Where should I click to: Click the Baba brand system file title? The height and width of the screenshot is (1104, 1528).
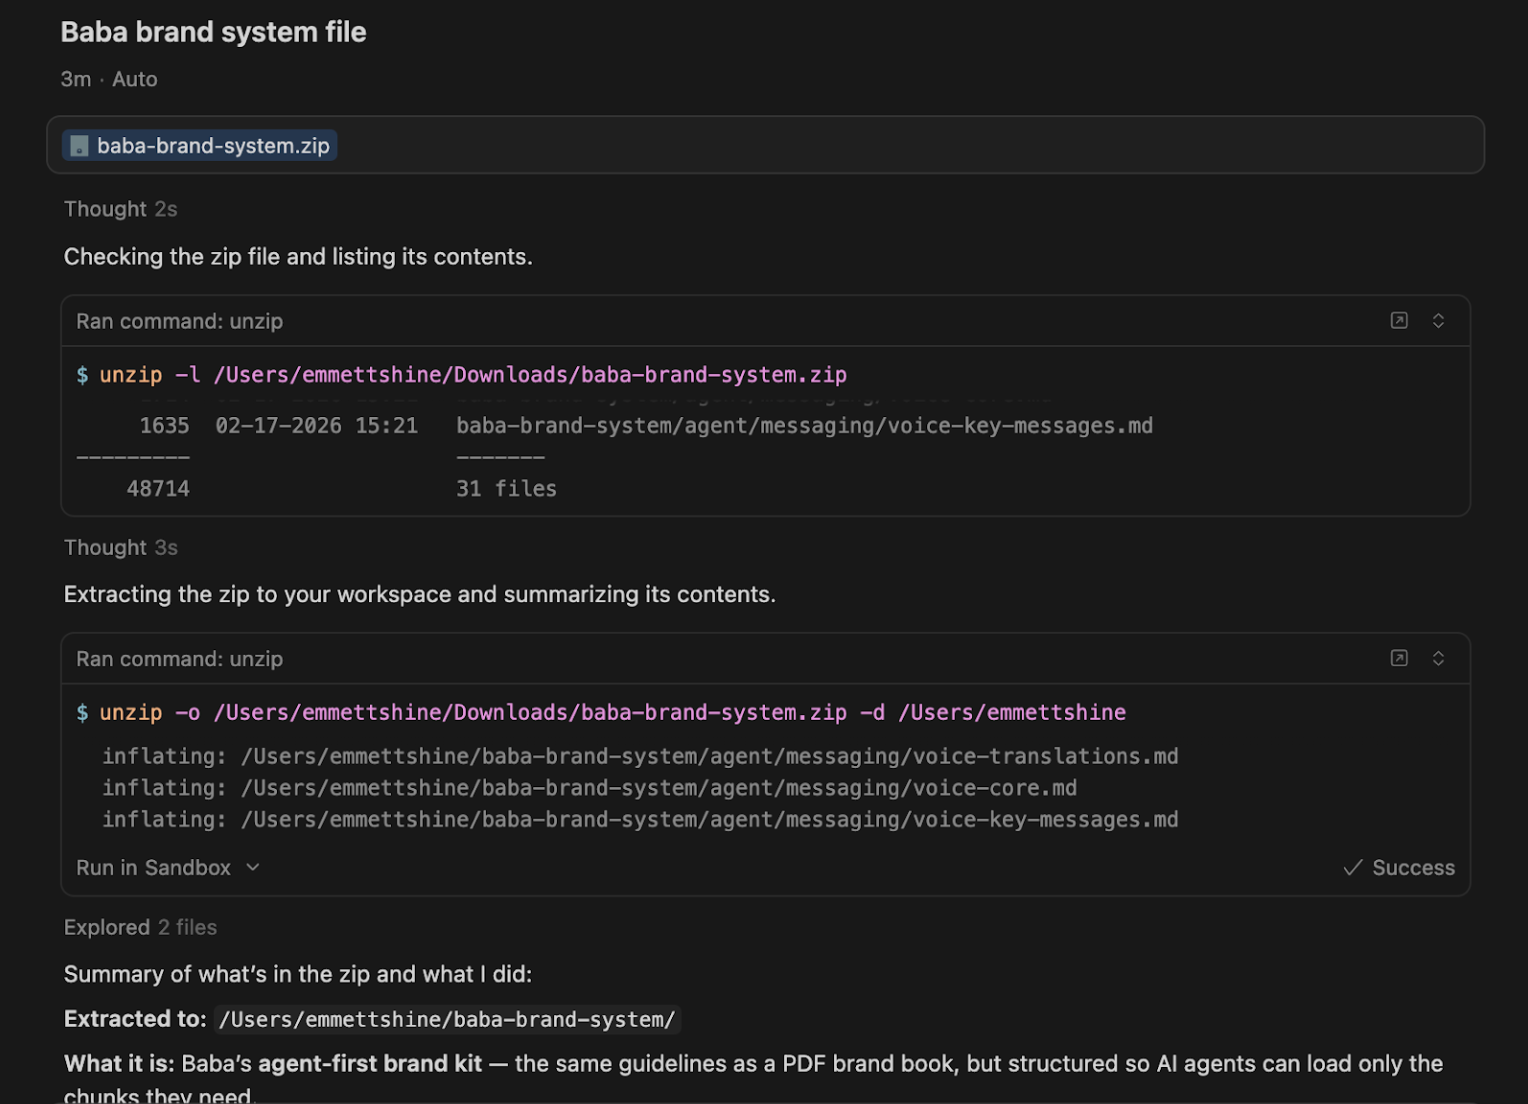(x=213, y=32)
